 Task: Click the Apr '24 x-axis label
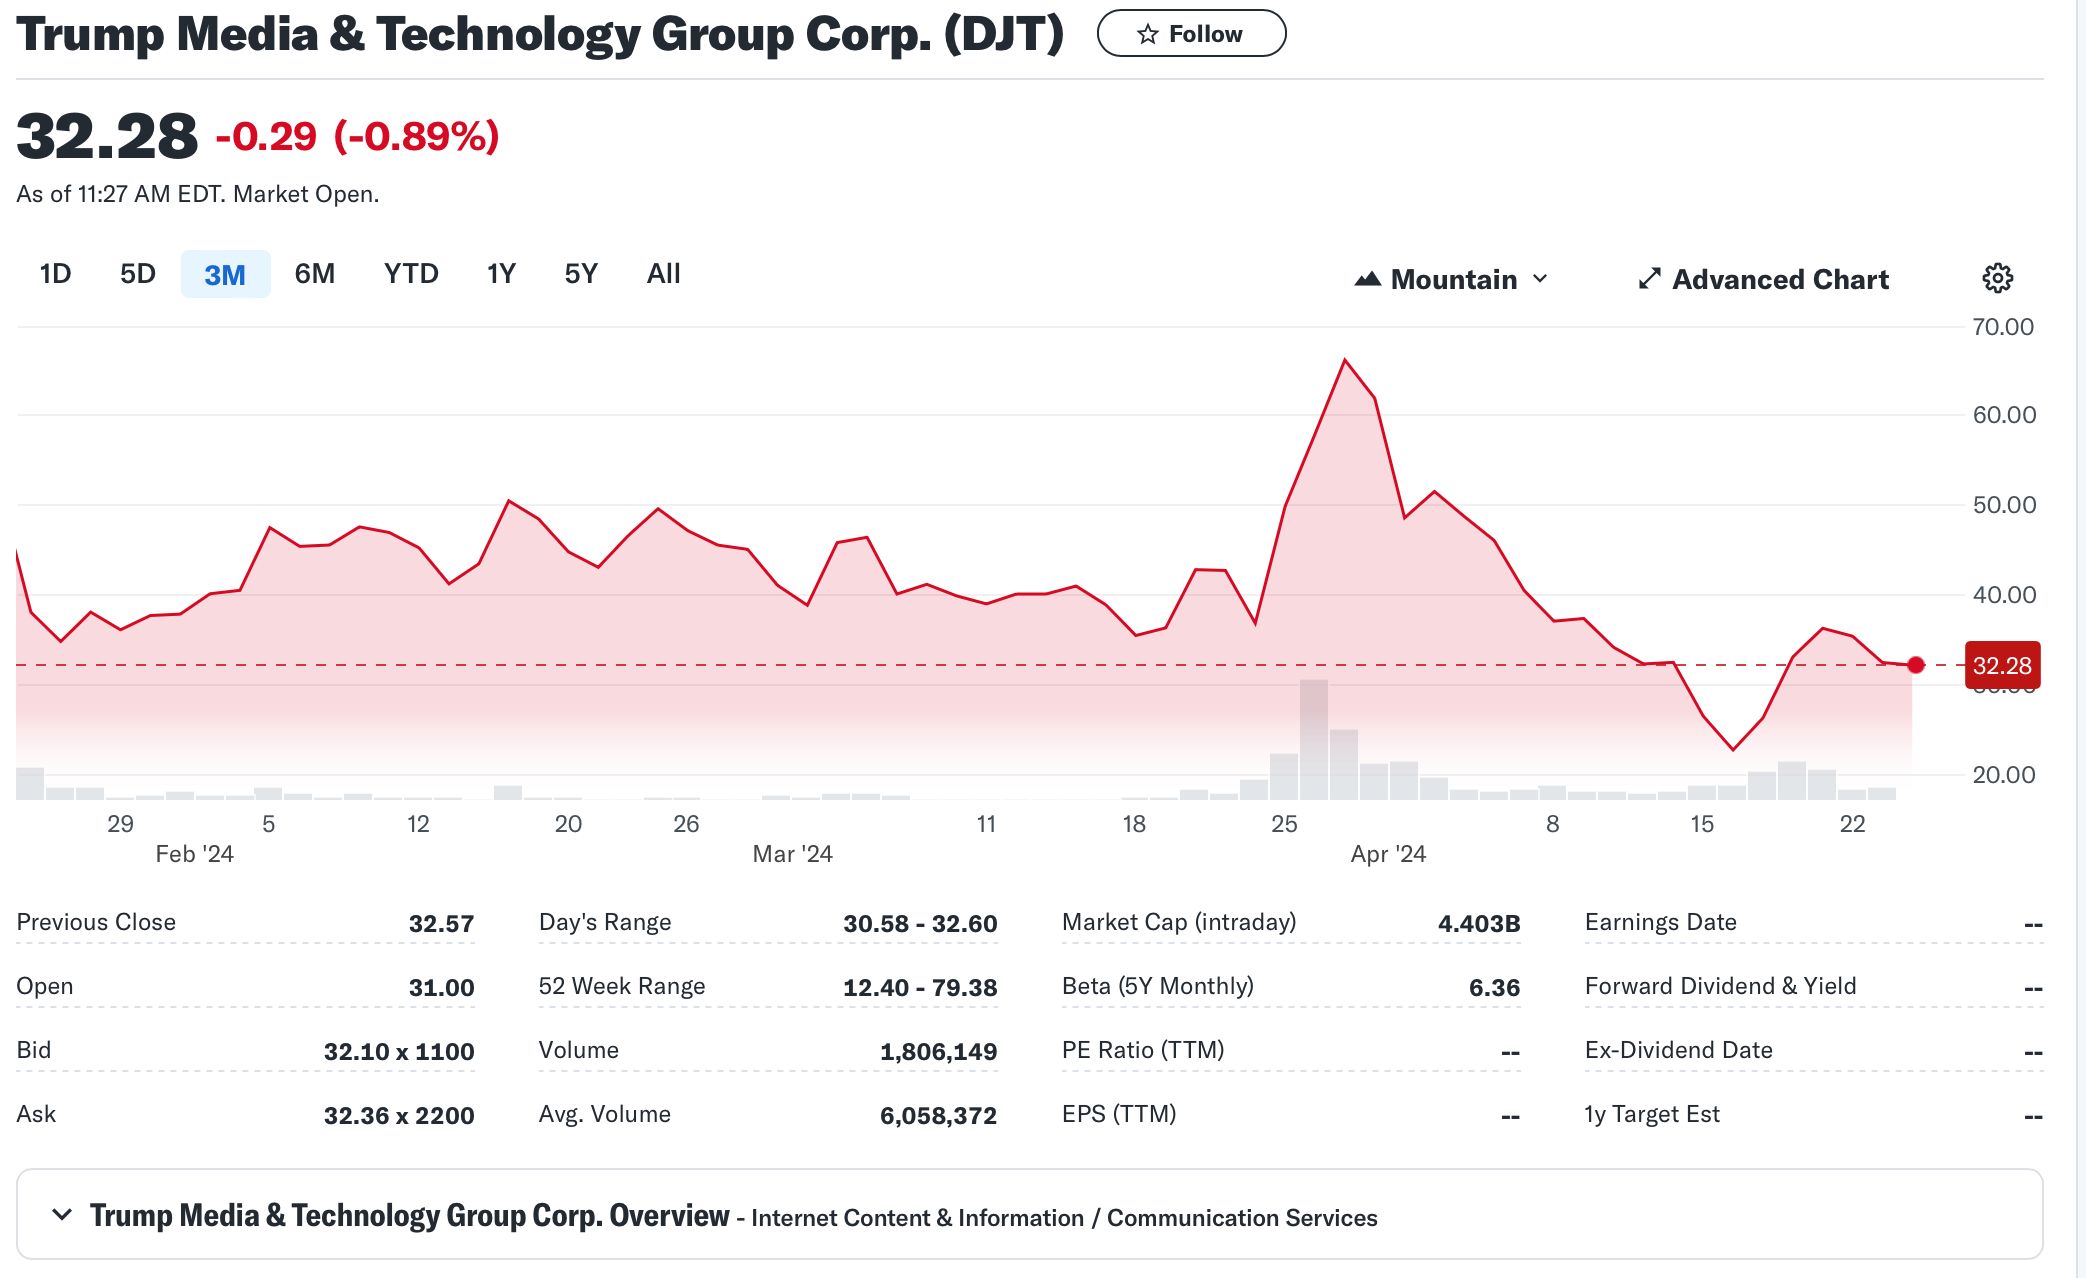tap(1388, 854)
